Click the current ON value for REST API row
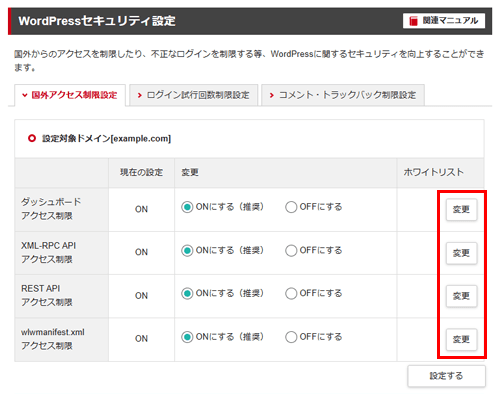The image size is (500, 394). coord(141,296)
